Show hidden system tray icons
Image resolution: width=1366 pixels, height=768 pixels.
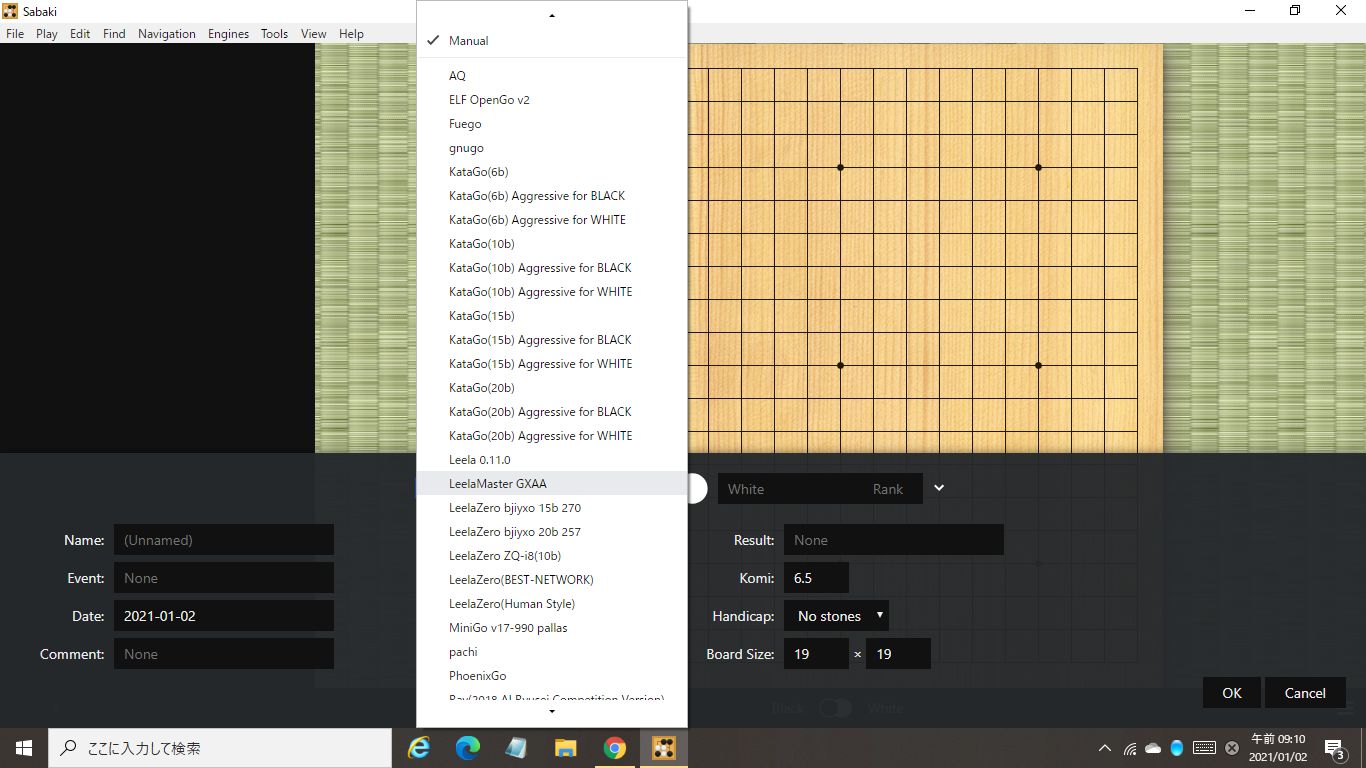[1105, 748]
